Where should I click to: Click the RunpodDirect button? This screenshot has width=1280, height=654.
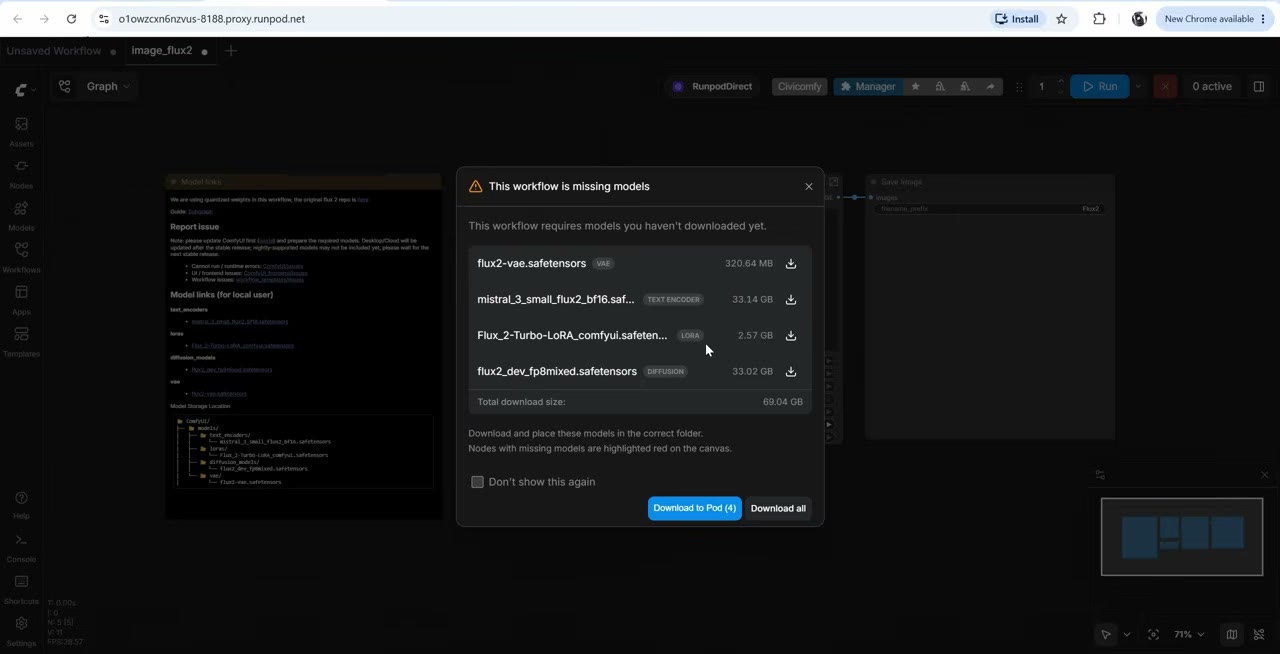click(x=712, y=87)
